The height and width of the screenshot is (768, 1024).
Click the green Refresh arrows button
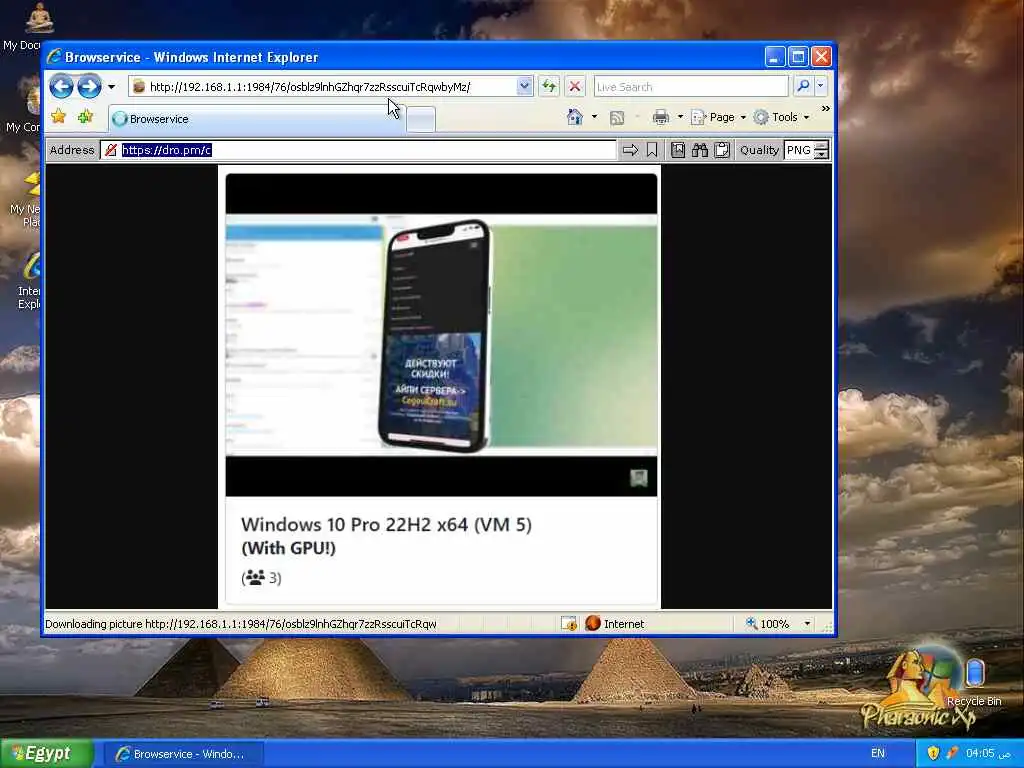tap(549, 86)
